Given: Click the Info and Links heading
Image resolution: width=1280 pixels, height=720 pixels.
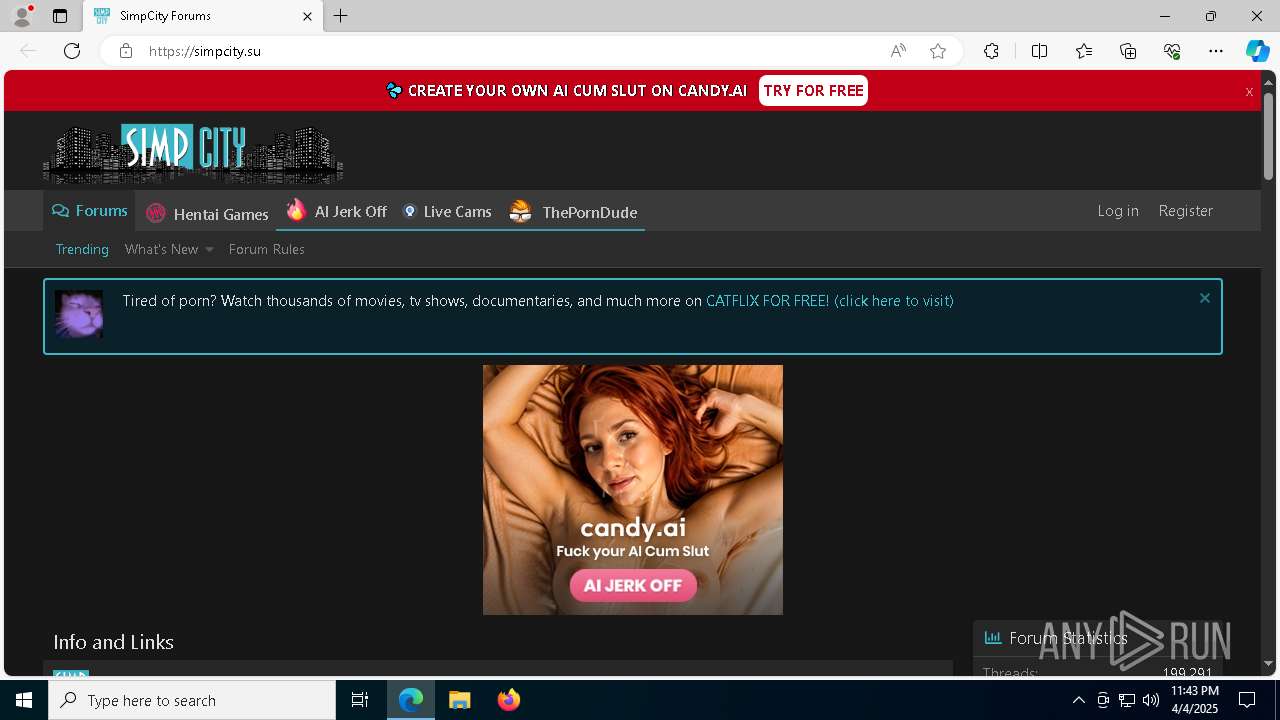Looking at the screenshot, I should coord(113,642).
